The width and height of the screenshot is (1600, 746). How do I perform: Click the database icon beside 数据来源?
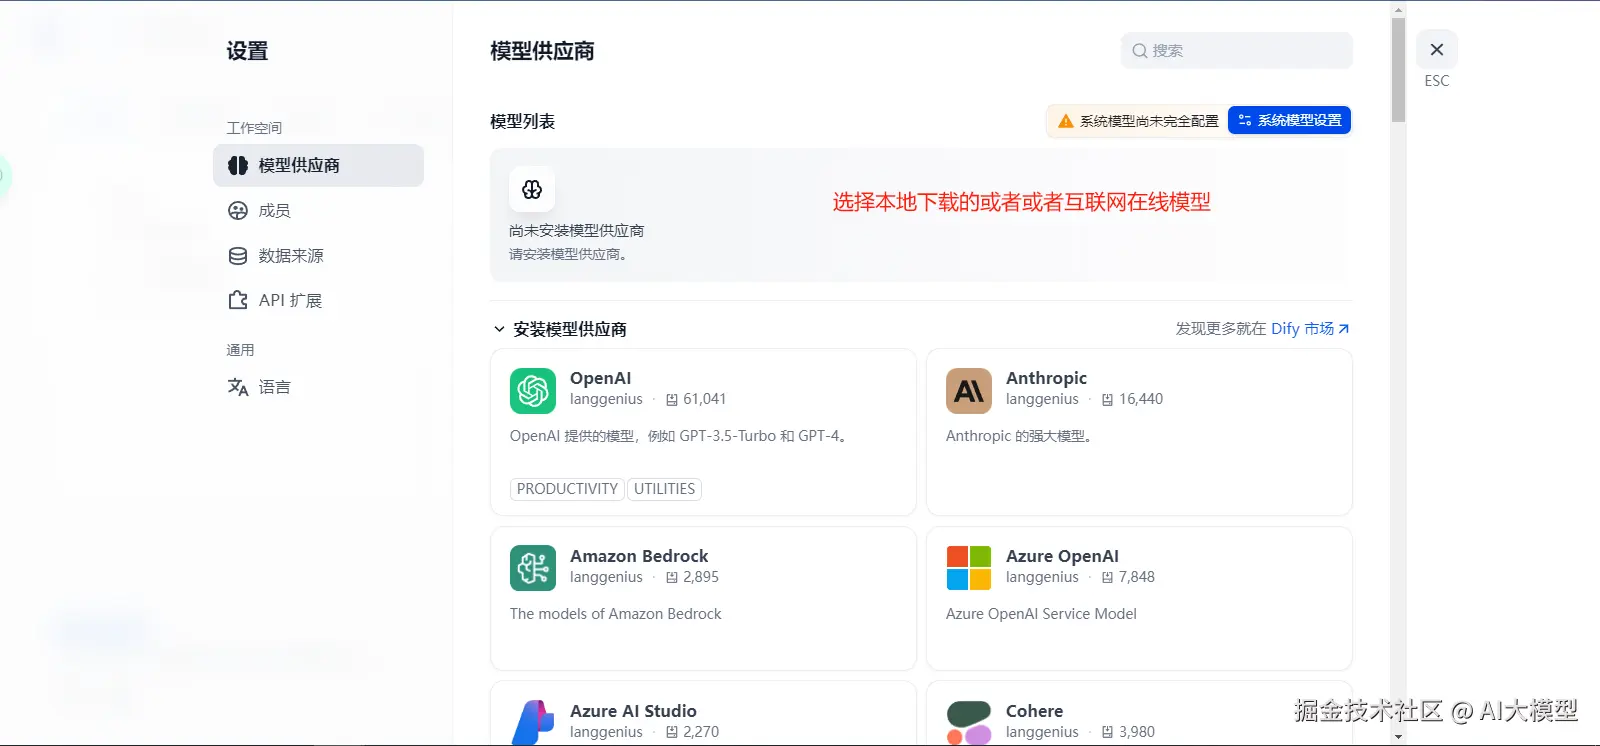coord(238,256)
